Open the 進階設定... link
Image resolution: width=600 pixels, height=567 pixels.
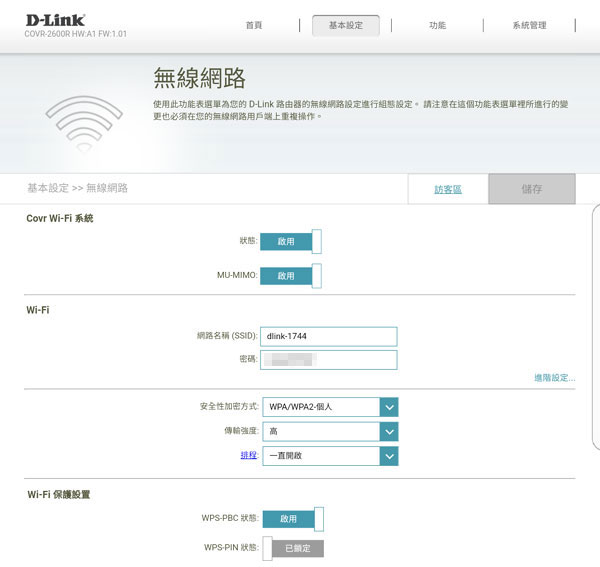(554, 378)
